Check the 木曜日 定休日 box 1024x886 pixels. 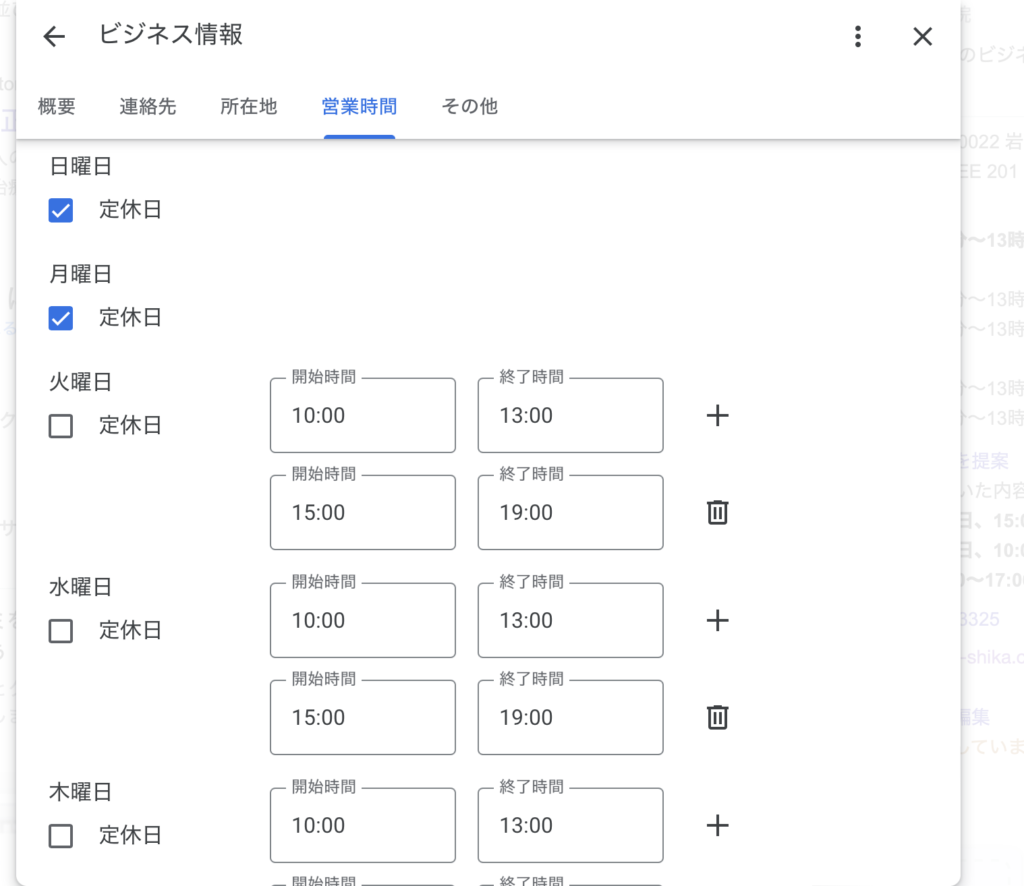[x=61, y=836]
